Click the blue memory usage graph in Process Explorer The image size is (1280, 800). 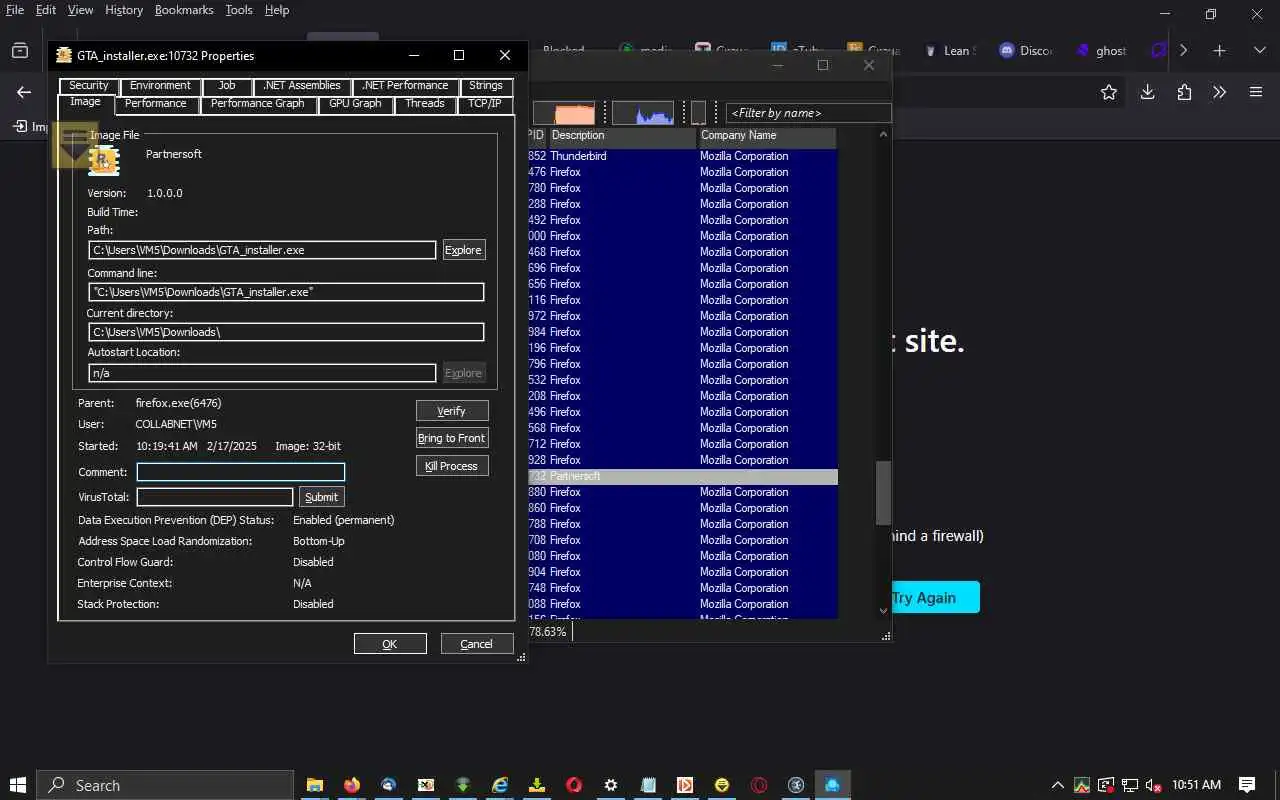tap(642, 113)
